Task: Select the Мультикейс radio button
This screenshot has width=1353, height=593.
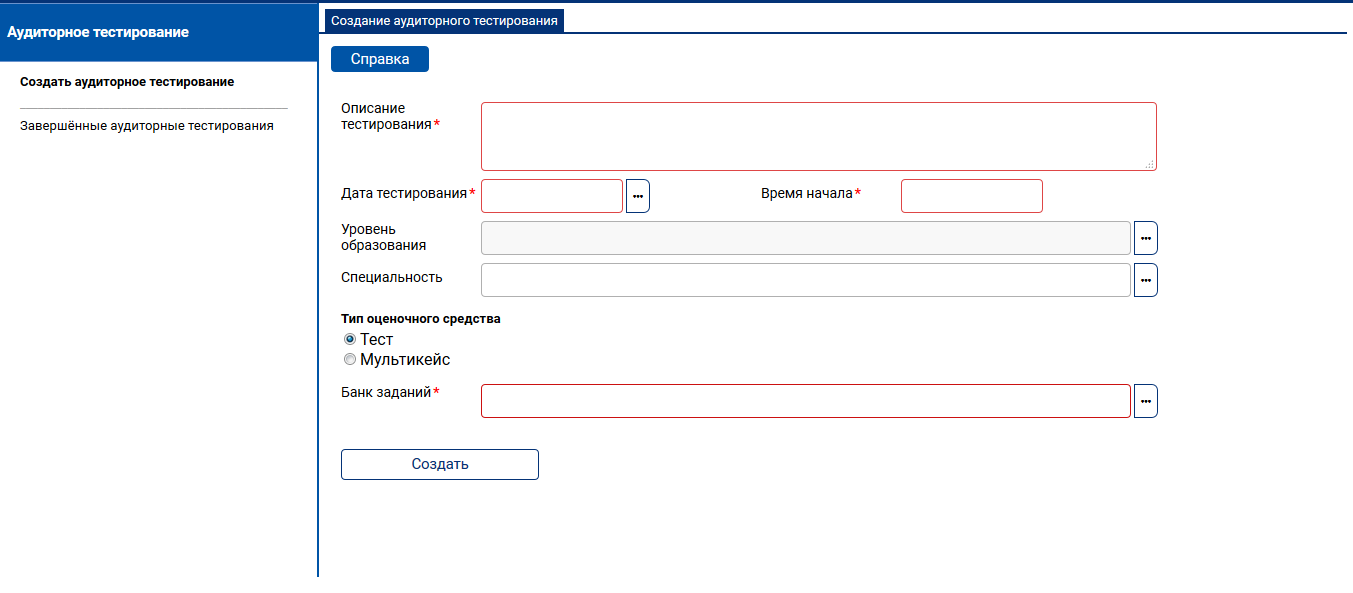Action: tap(350, 359)
